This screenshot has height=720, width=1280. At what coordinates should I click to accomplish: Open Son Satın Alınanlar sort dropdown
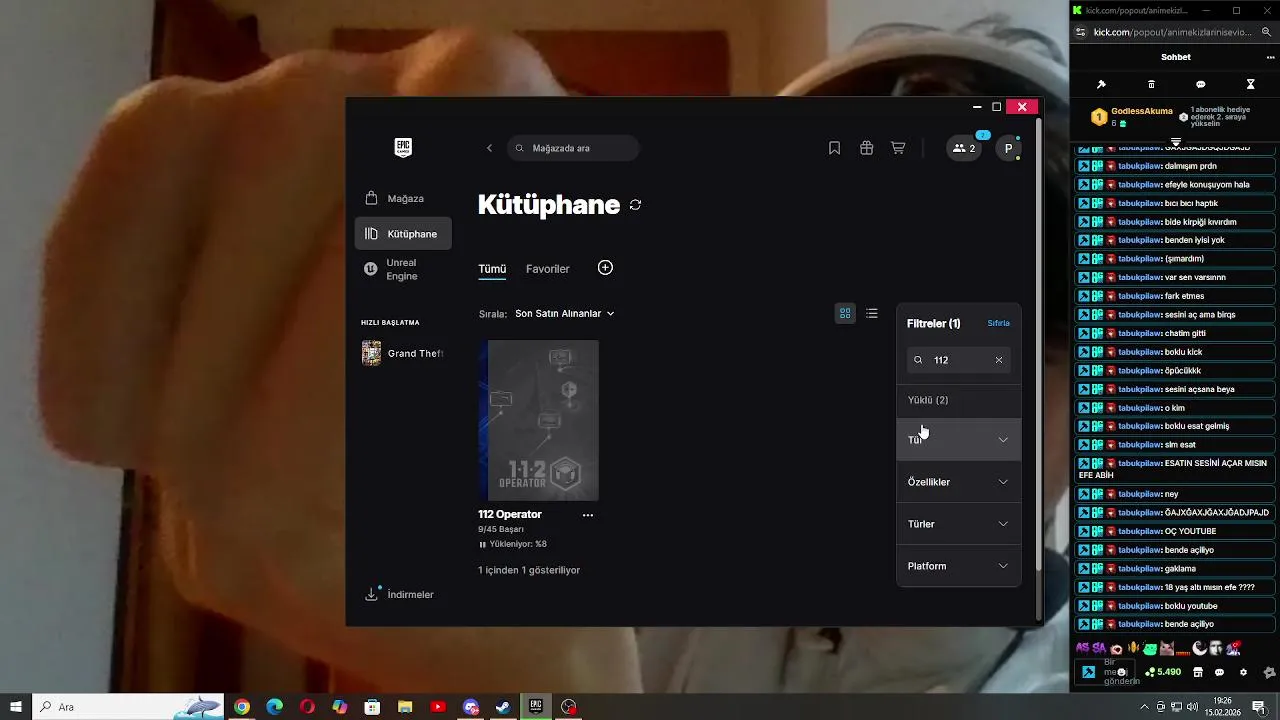pos(565,313)
